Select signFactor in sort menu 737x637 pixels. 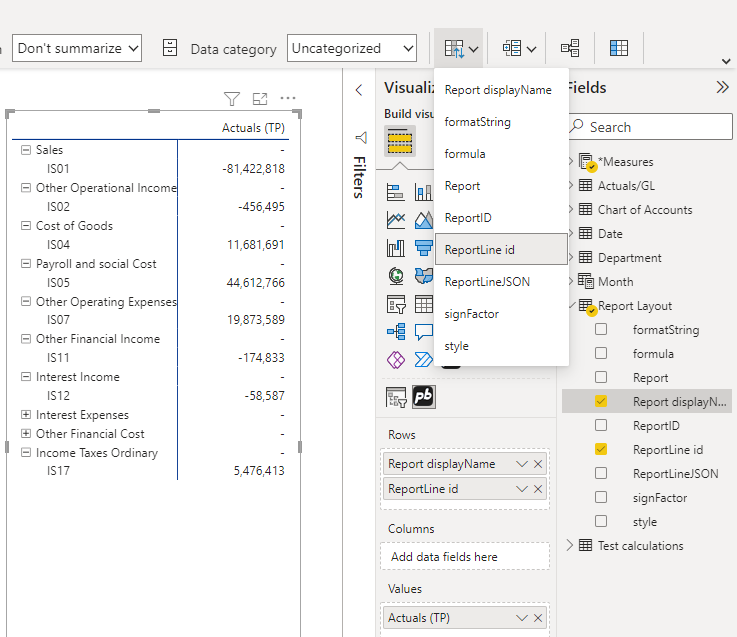click(502, 314)
